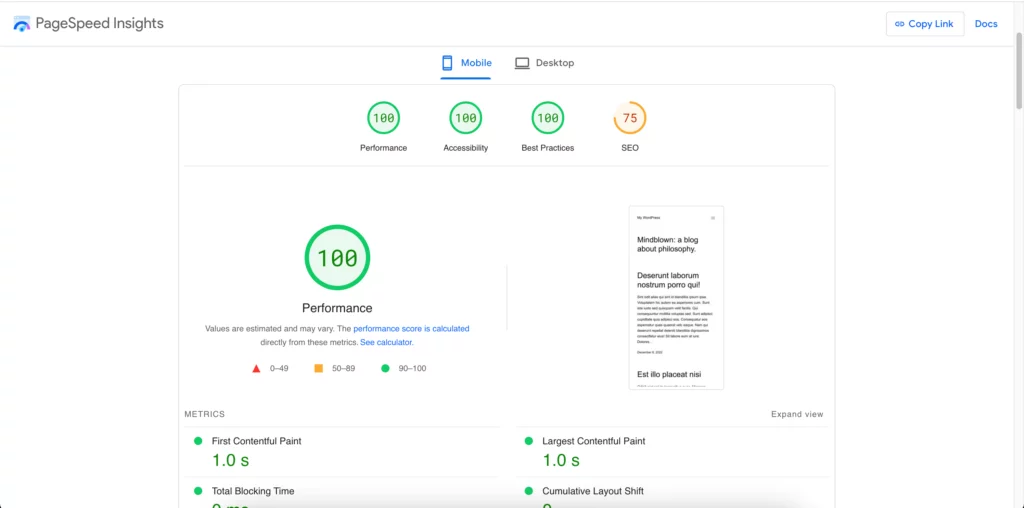Click the Best Practices 100 score gauge
This screenshot has height=508, width=1024.
[548, 118]
